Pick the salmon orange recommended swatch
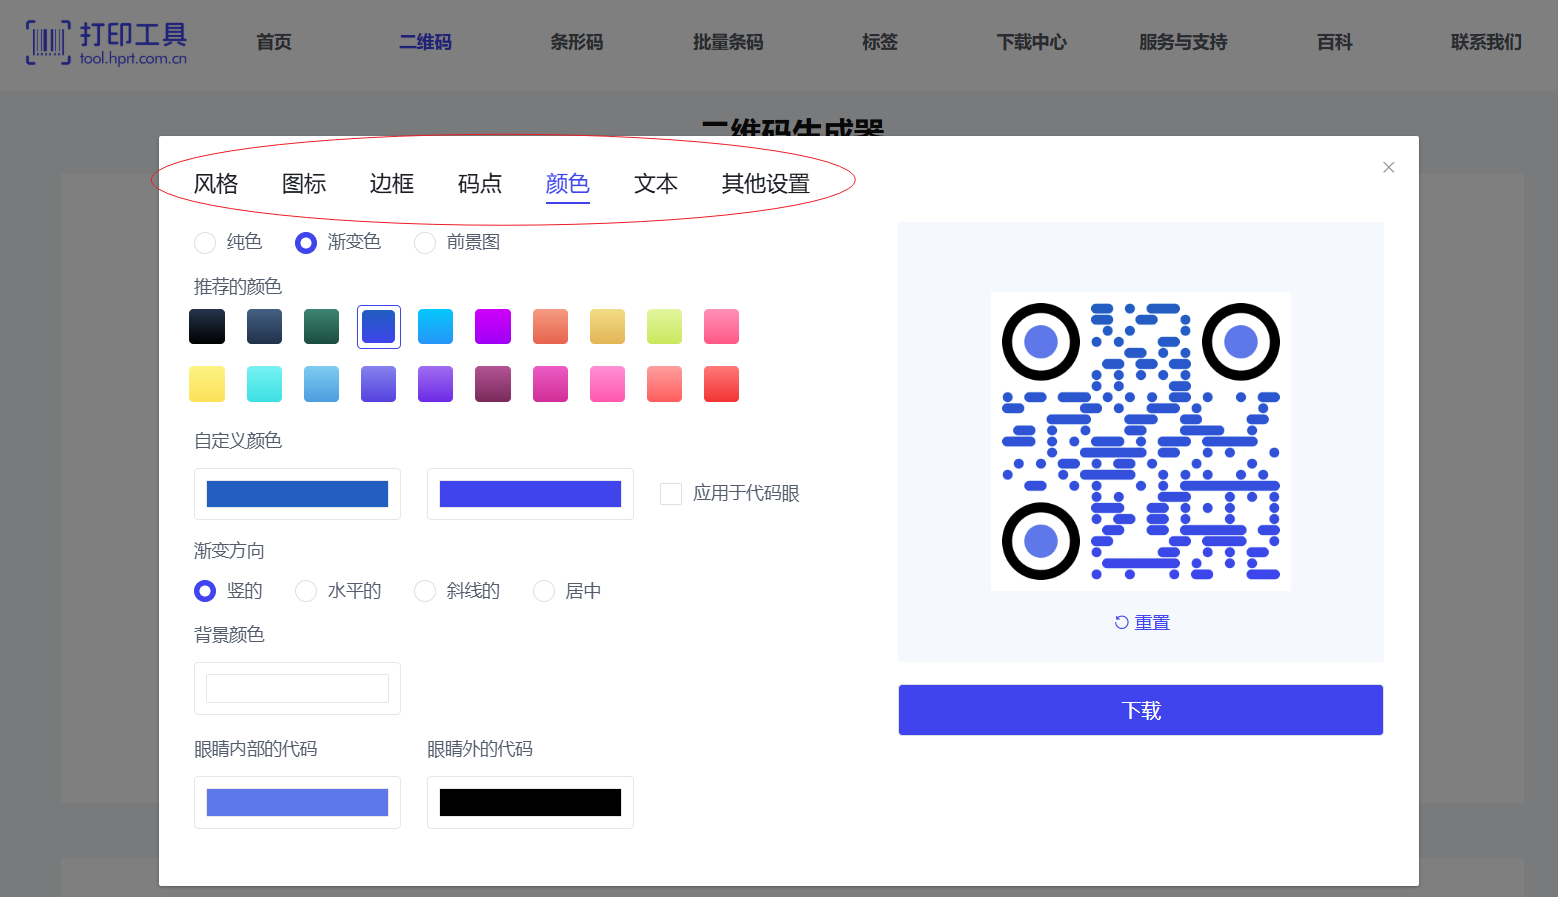This screenshot has width=1558, height=897. 550,327
